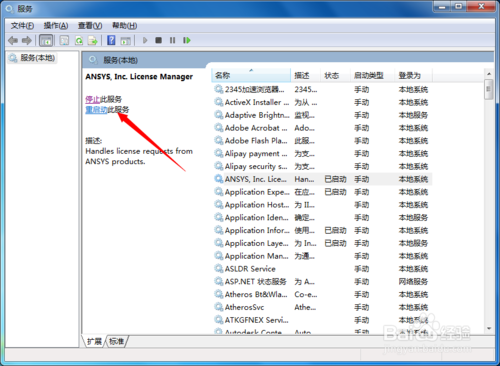Screen dimensions: 500x366
Task: Select the Alipay payment service row
Action: 322,154
